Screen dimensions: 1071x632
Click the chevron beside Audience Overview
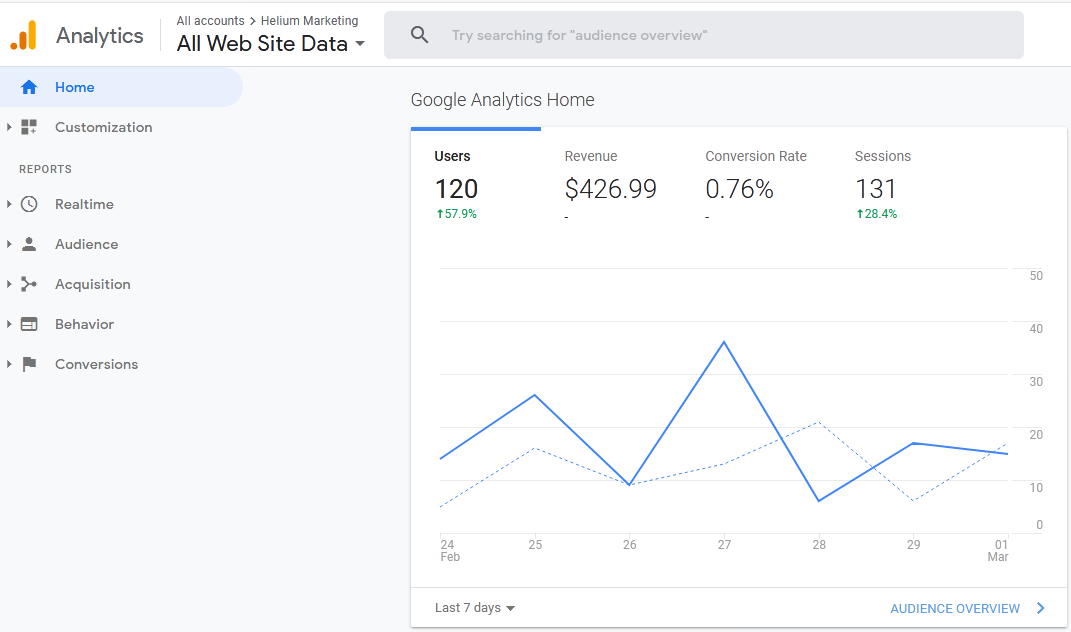(x=1040, y=608)
